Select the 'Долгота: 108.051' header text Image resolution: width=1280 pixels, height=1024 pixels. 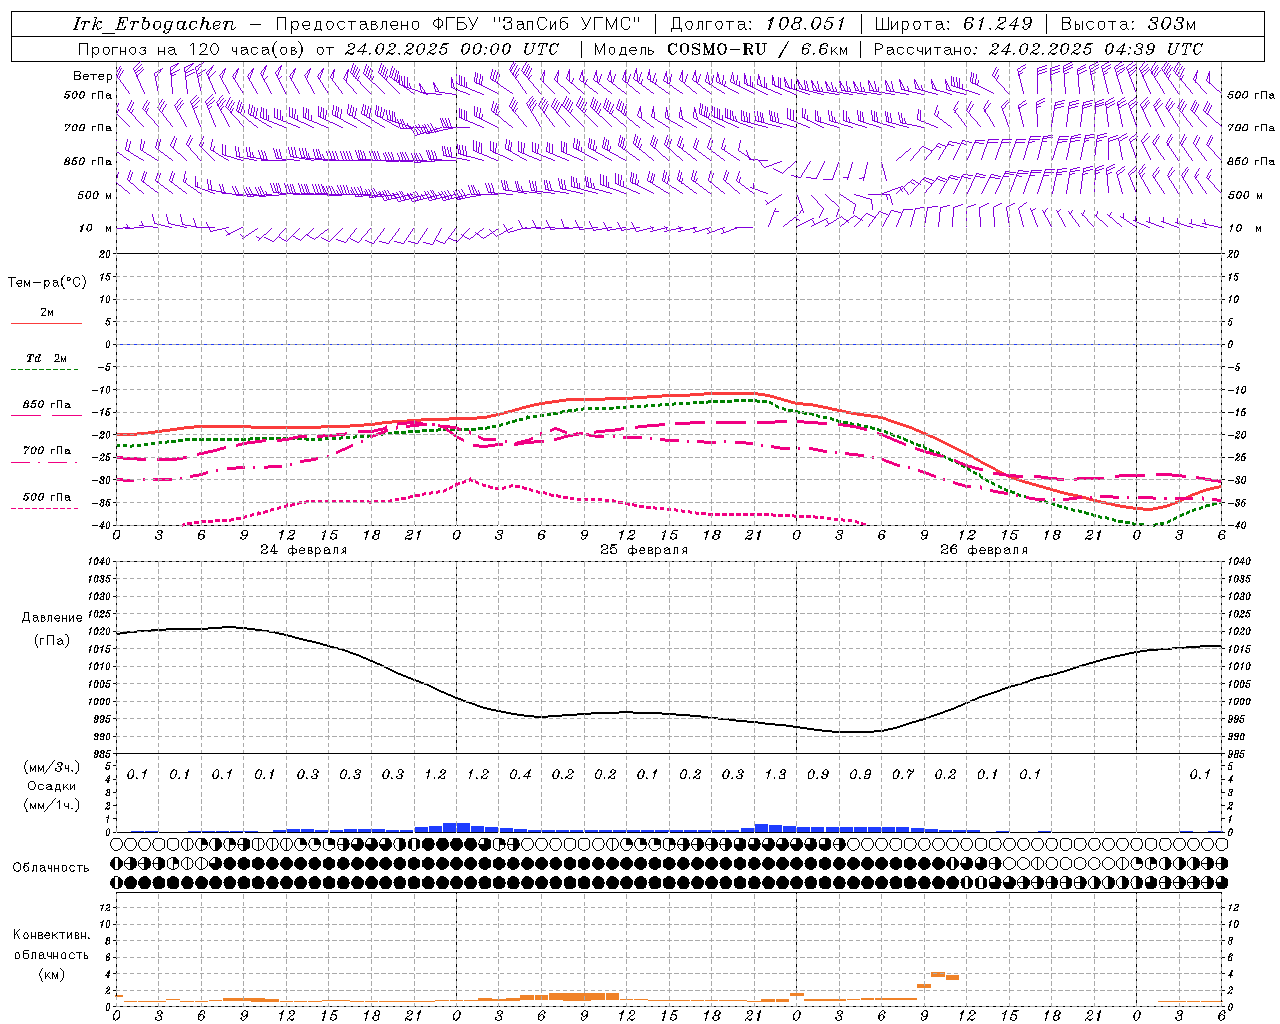coord(758,24)
